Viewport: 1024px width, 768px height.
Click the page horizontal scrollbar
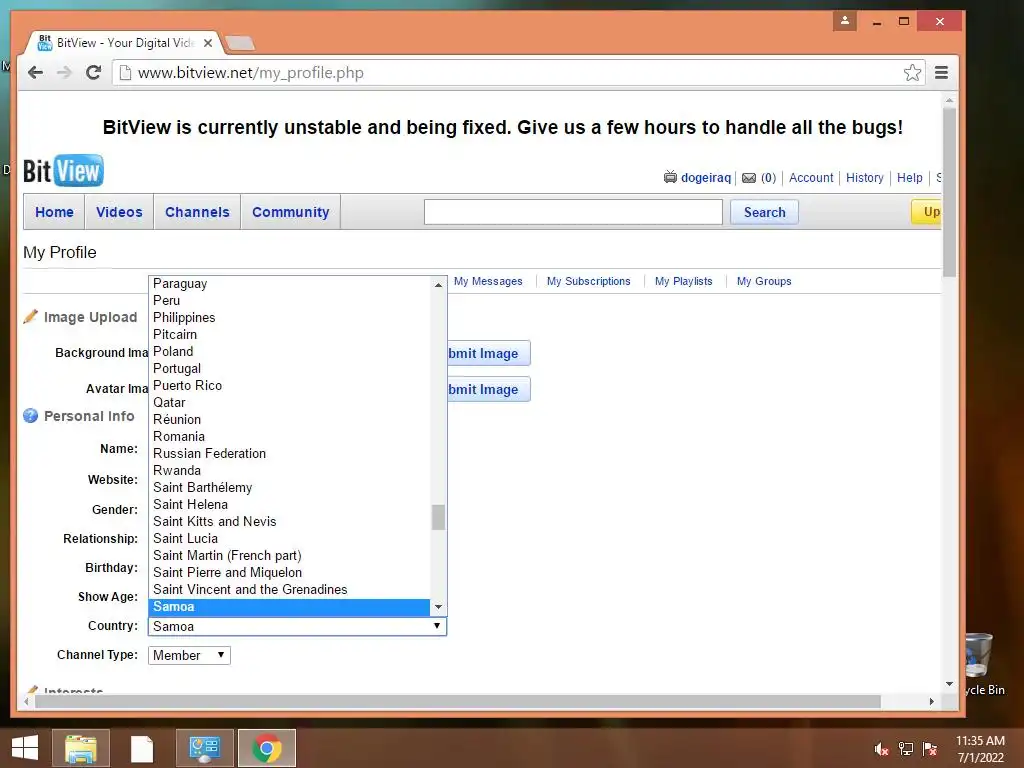(x=457, y=701)
